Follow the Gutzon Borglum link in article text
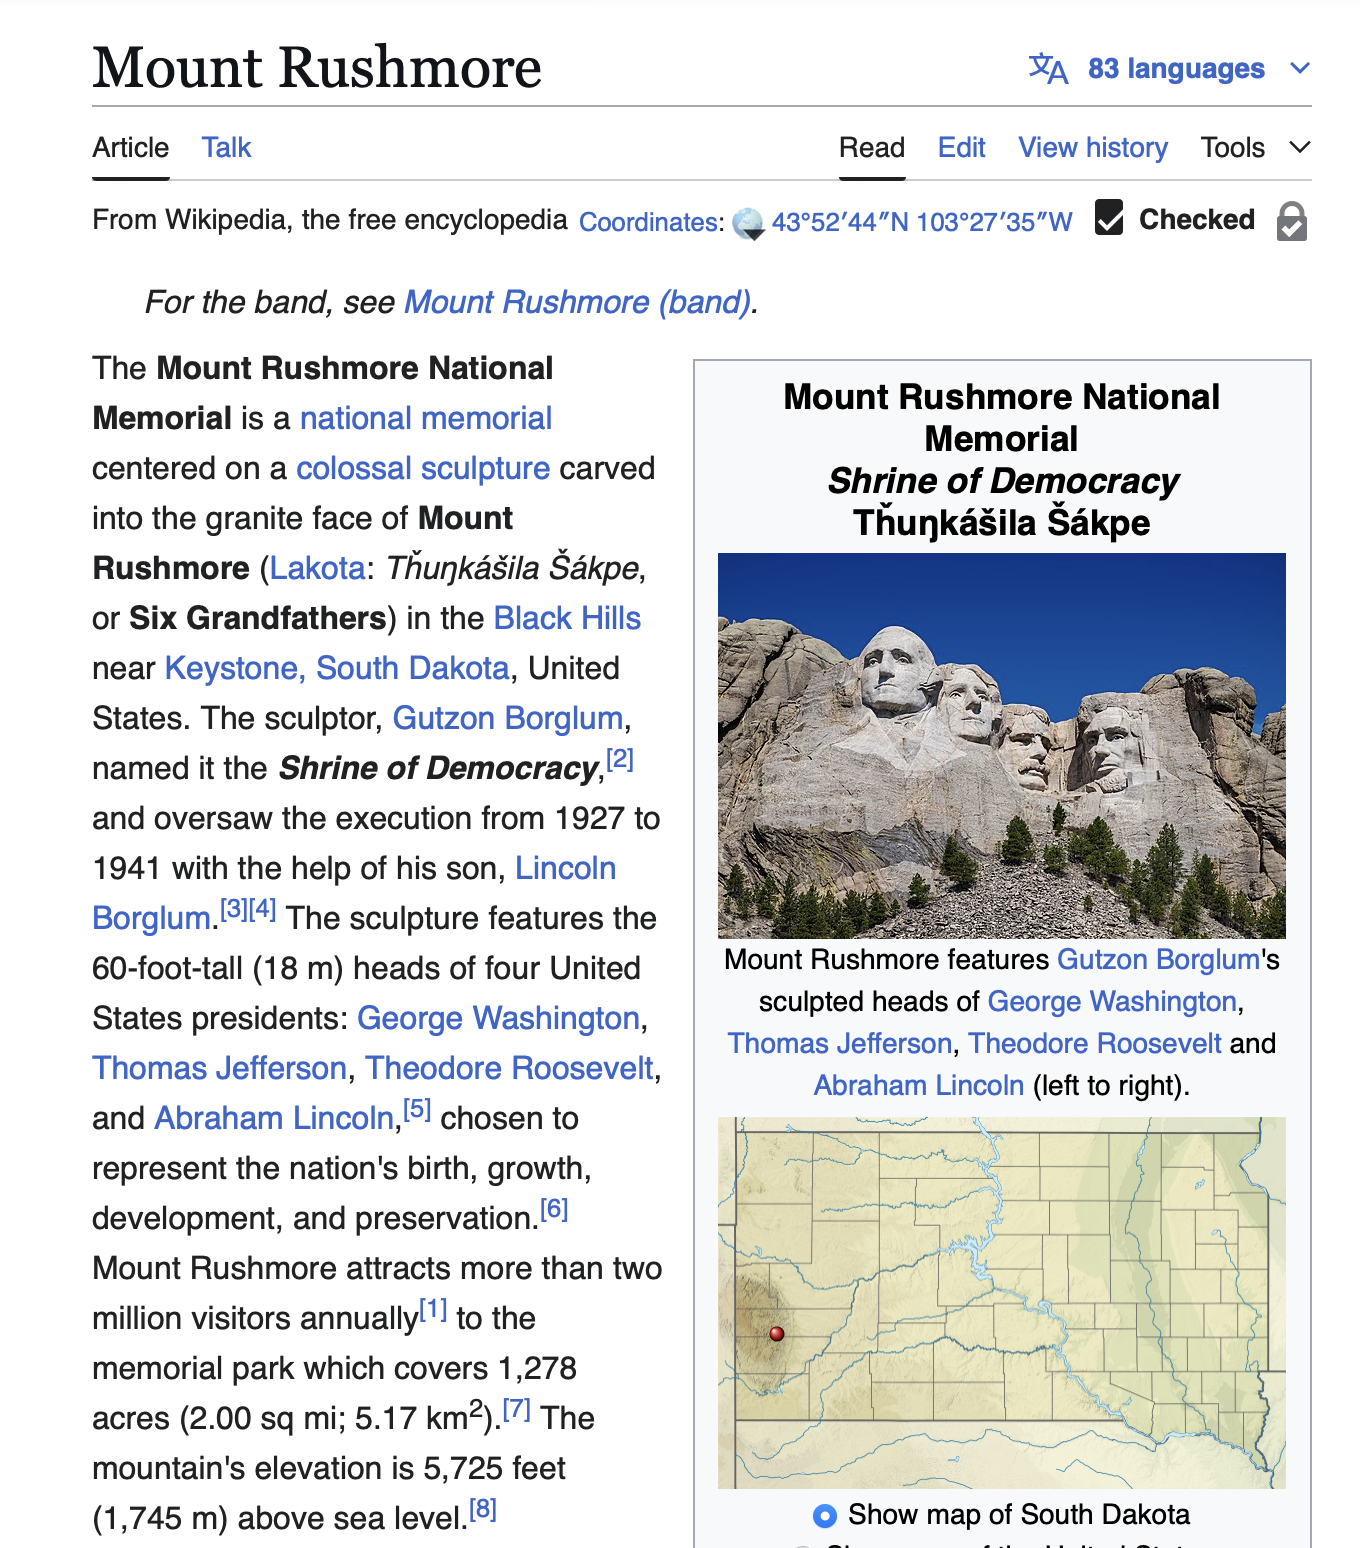Screen dimensions: 1360x1548 click(x=507, y=718)
